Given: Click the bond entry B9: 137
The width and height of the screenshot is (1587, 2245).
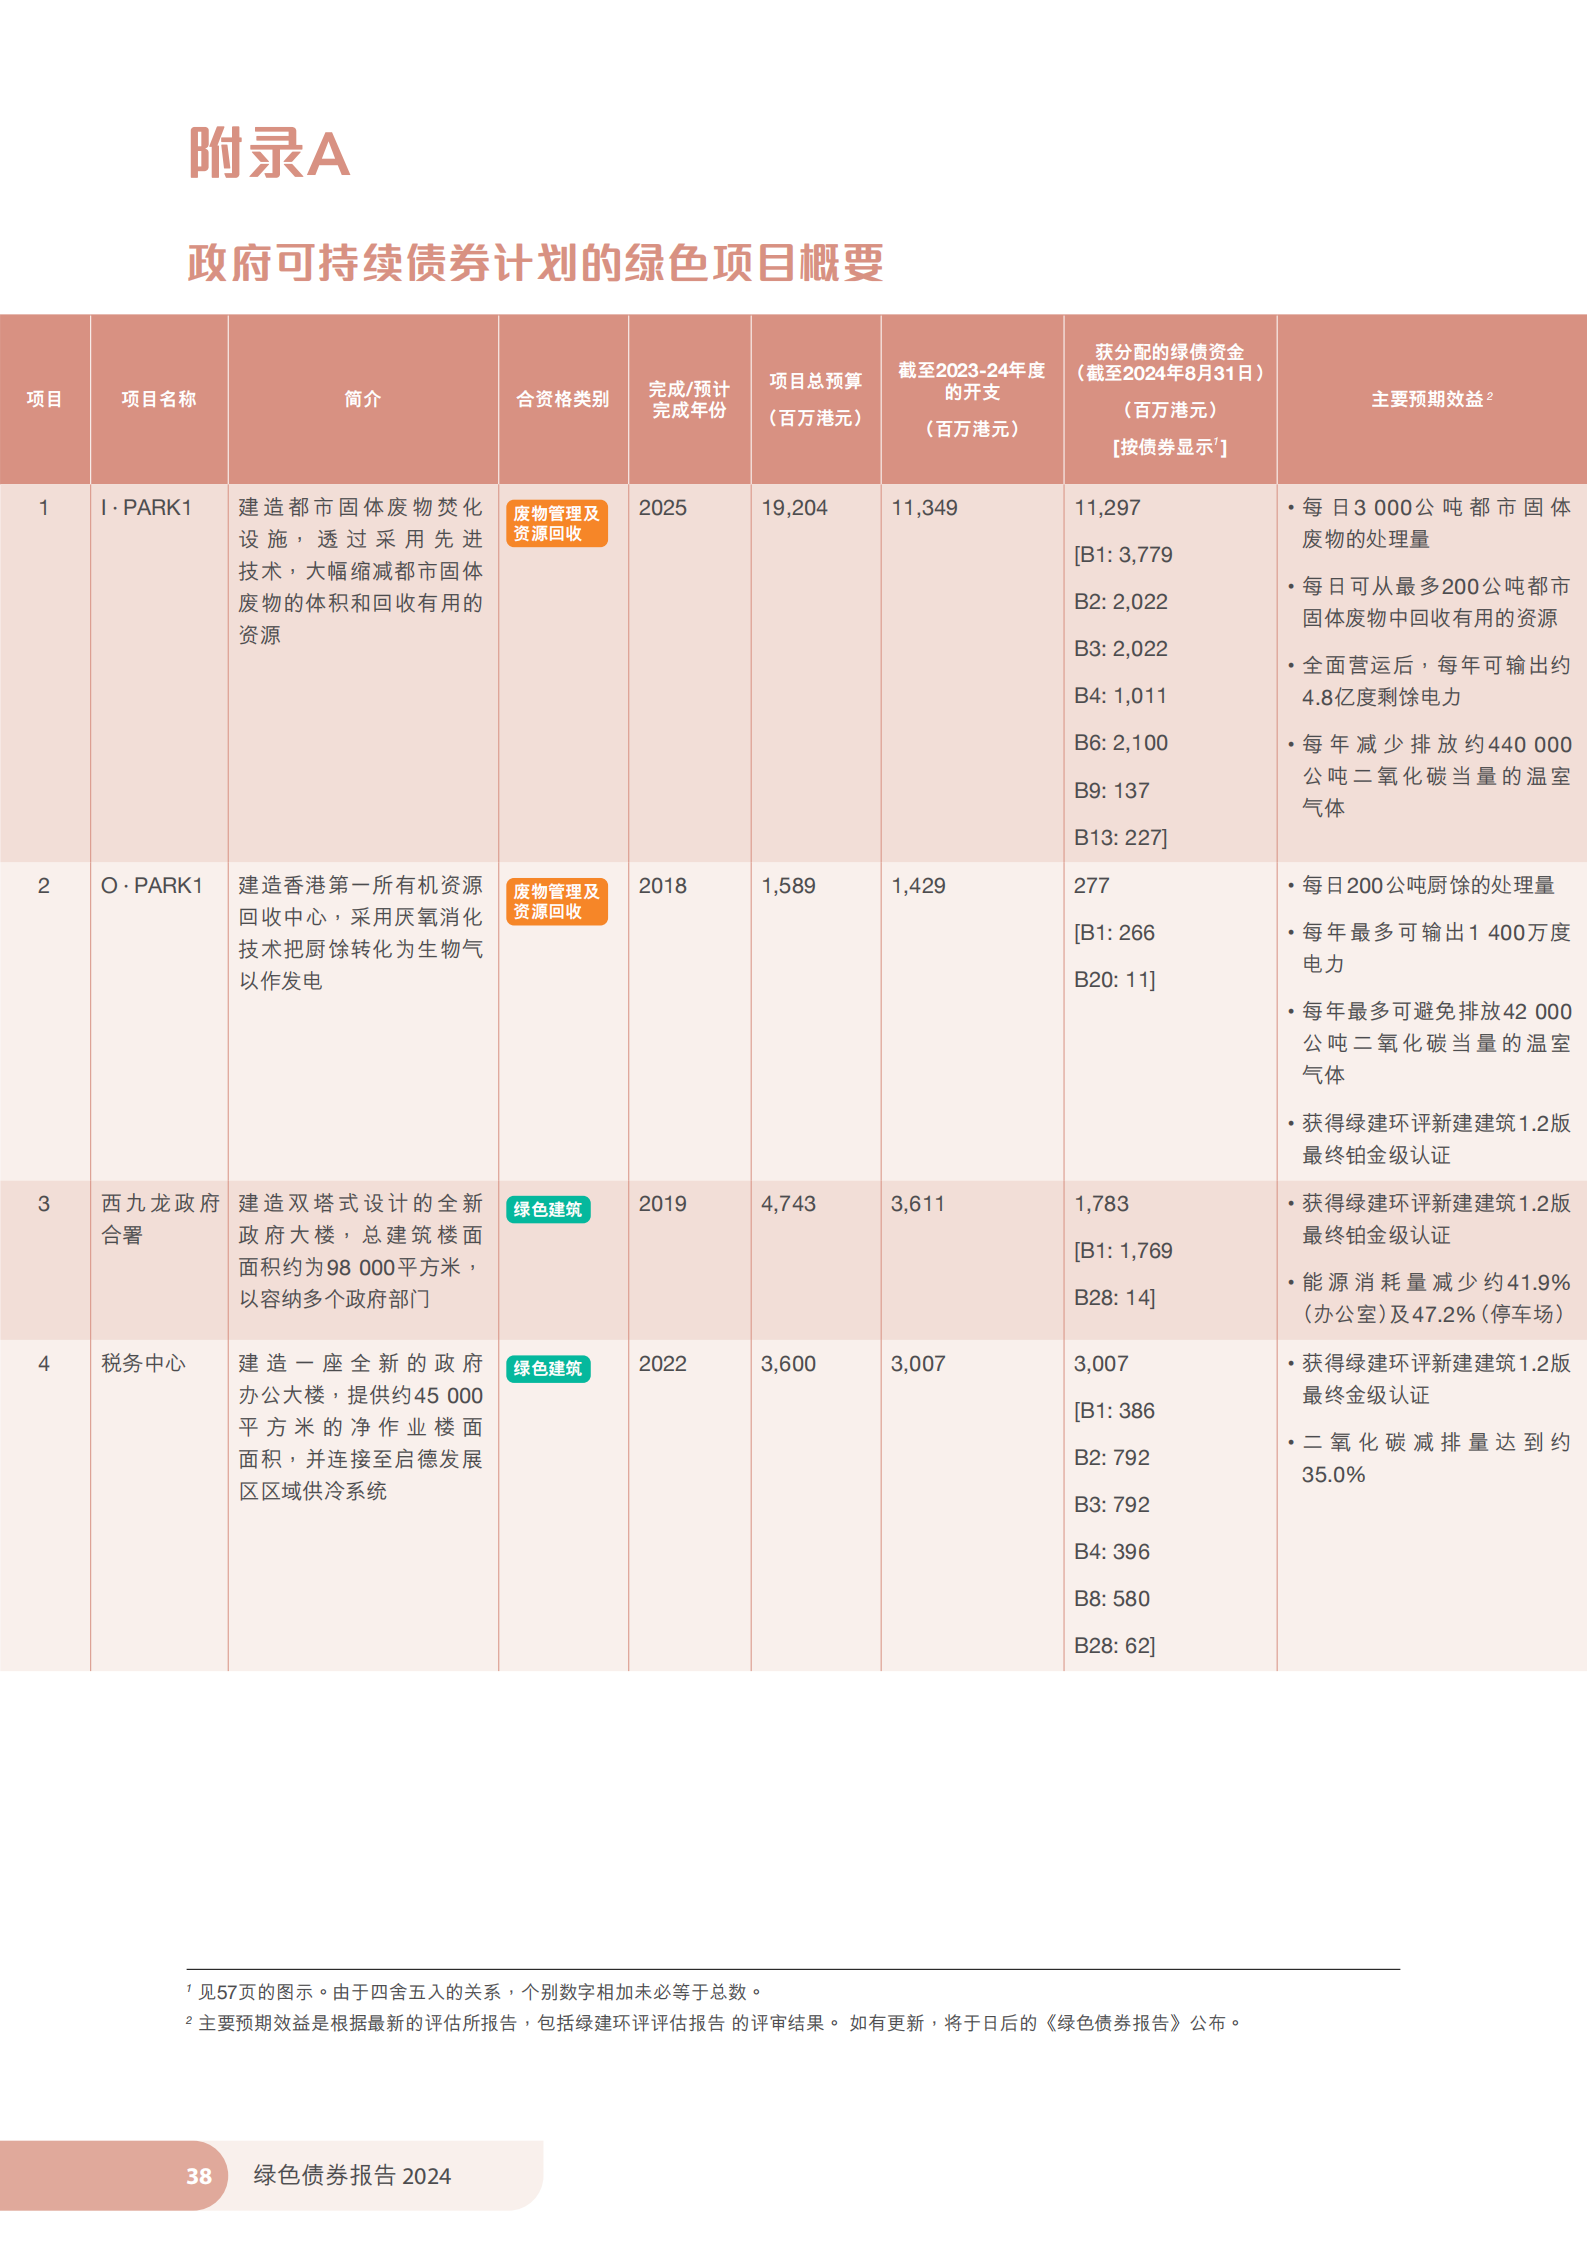Looking at the screenshot, I should [1112, 790].
